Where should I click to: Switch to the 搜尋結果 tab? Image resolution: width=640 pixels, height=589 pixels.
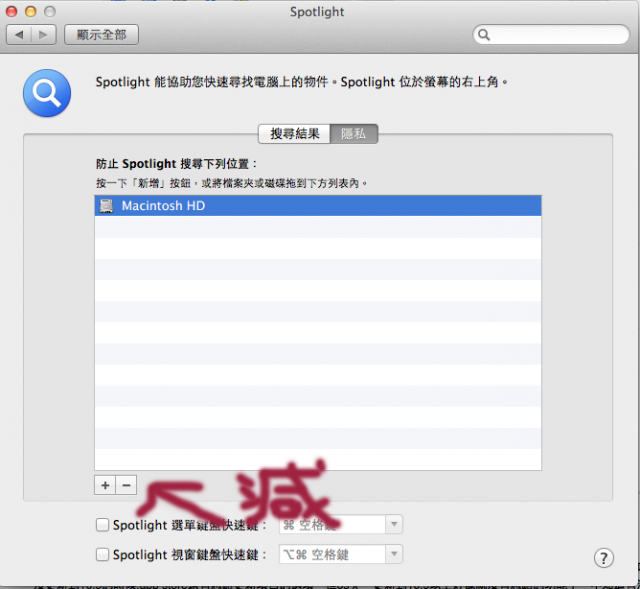294,133
